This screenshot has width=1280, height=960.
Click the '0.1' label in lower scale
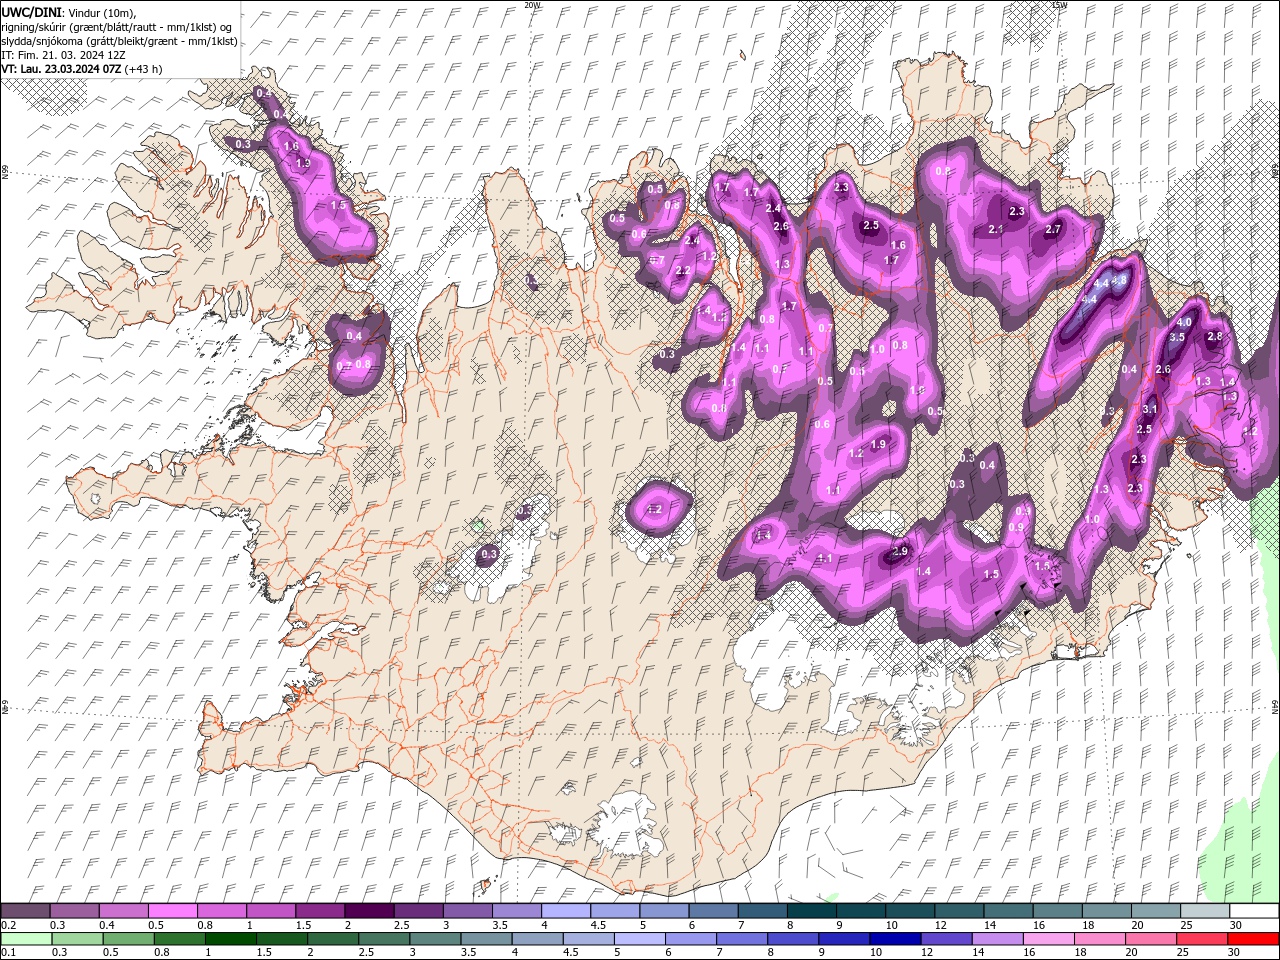point(9,953)
